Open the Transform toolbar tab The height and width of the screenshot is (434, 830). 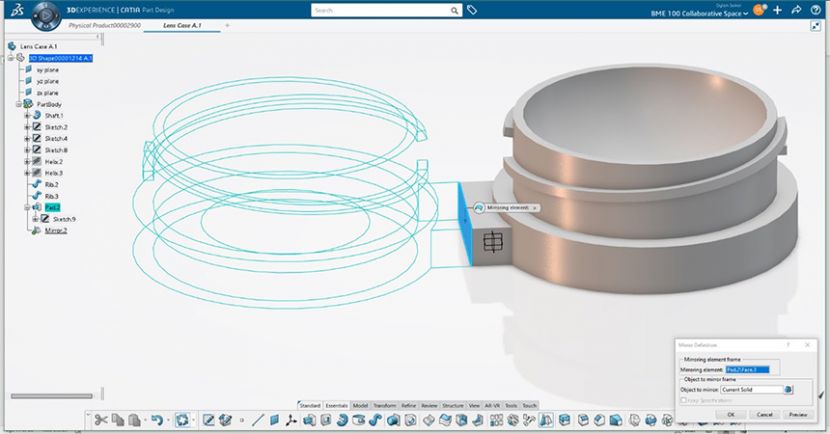click(x=385, y=405)
